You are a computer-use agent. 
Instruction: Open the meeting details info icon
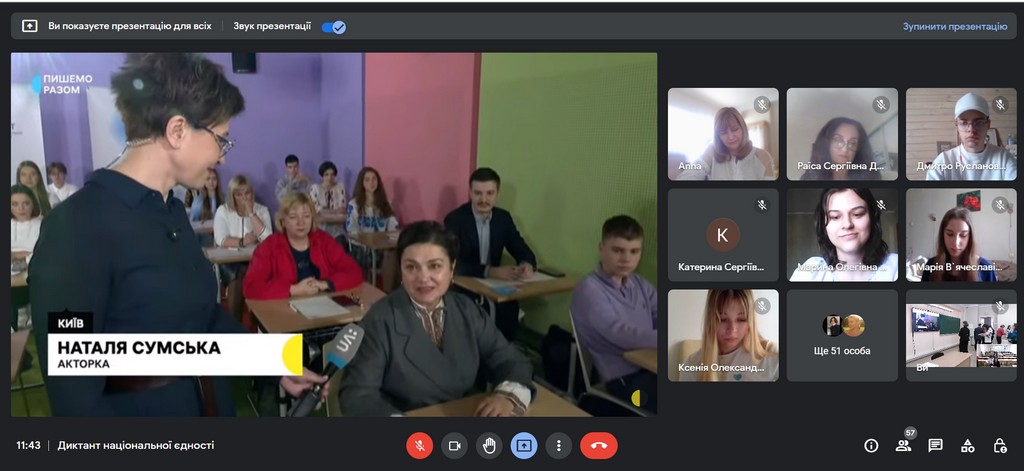coord(871,446)
